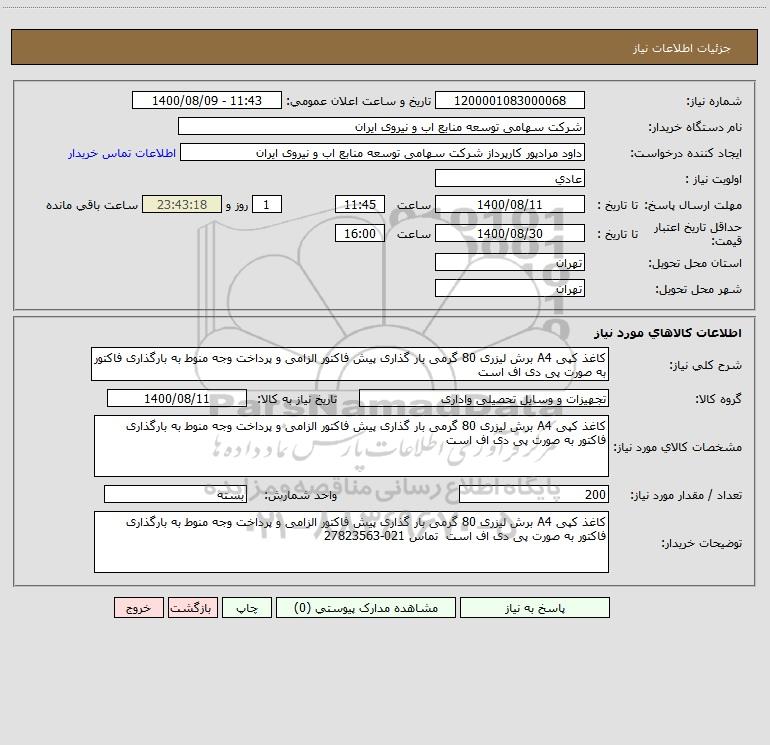The width and height of the screenshot is (770, 745).
Task: Open 'مشاهده مدارک پیوستی (0)' attachments button
Action: (x=366, y=607)
